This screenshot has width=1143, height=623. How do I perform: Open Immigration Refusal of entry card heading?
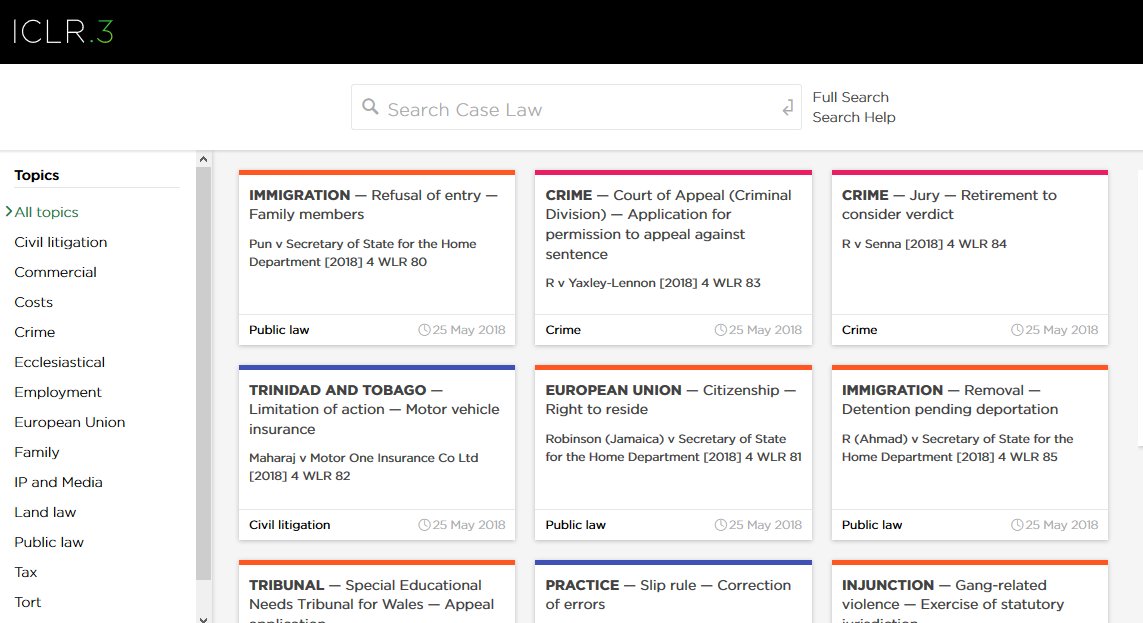coord(373,205)
